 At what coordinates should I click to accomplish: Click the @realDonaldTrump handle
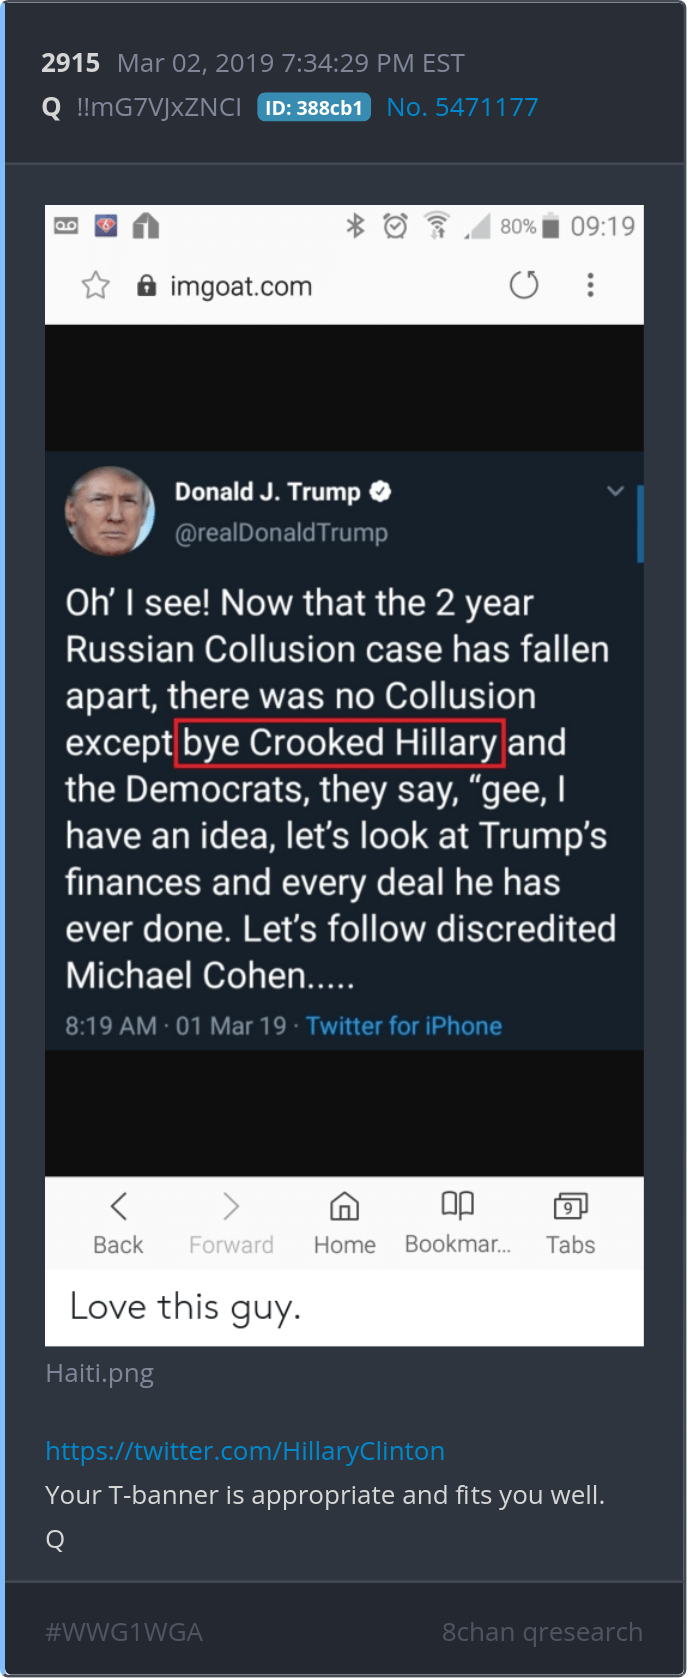[x=281, y=533]
